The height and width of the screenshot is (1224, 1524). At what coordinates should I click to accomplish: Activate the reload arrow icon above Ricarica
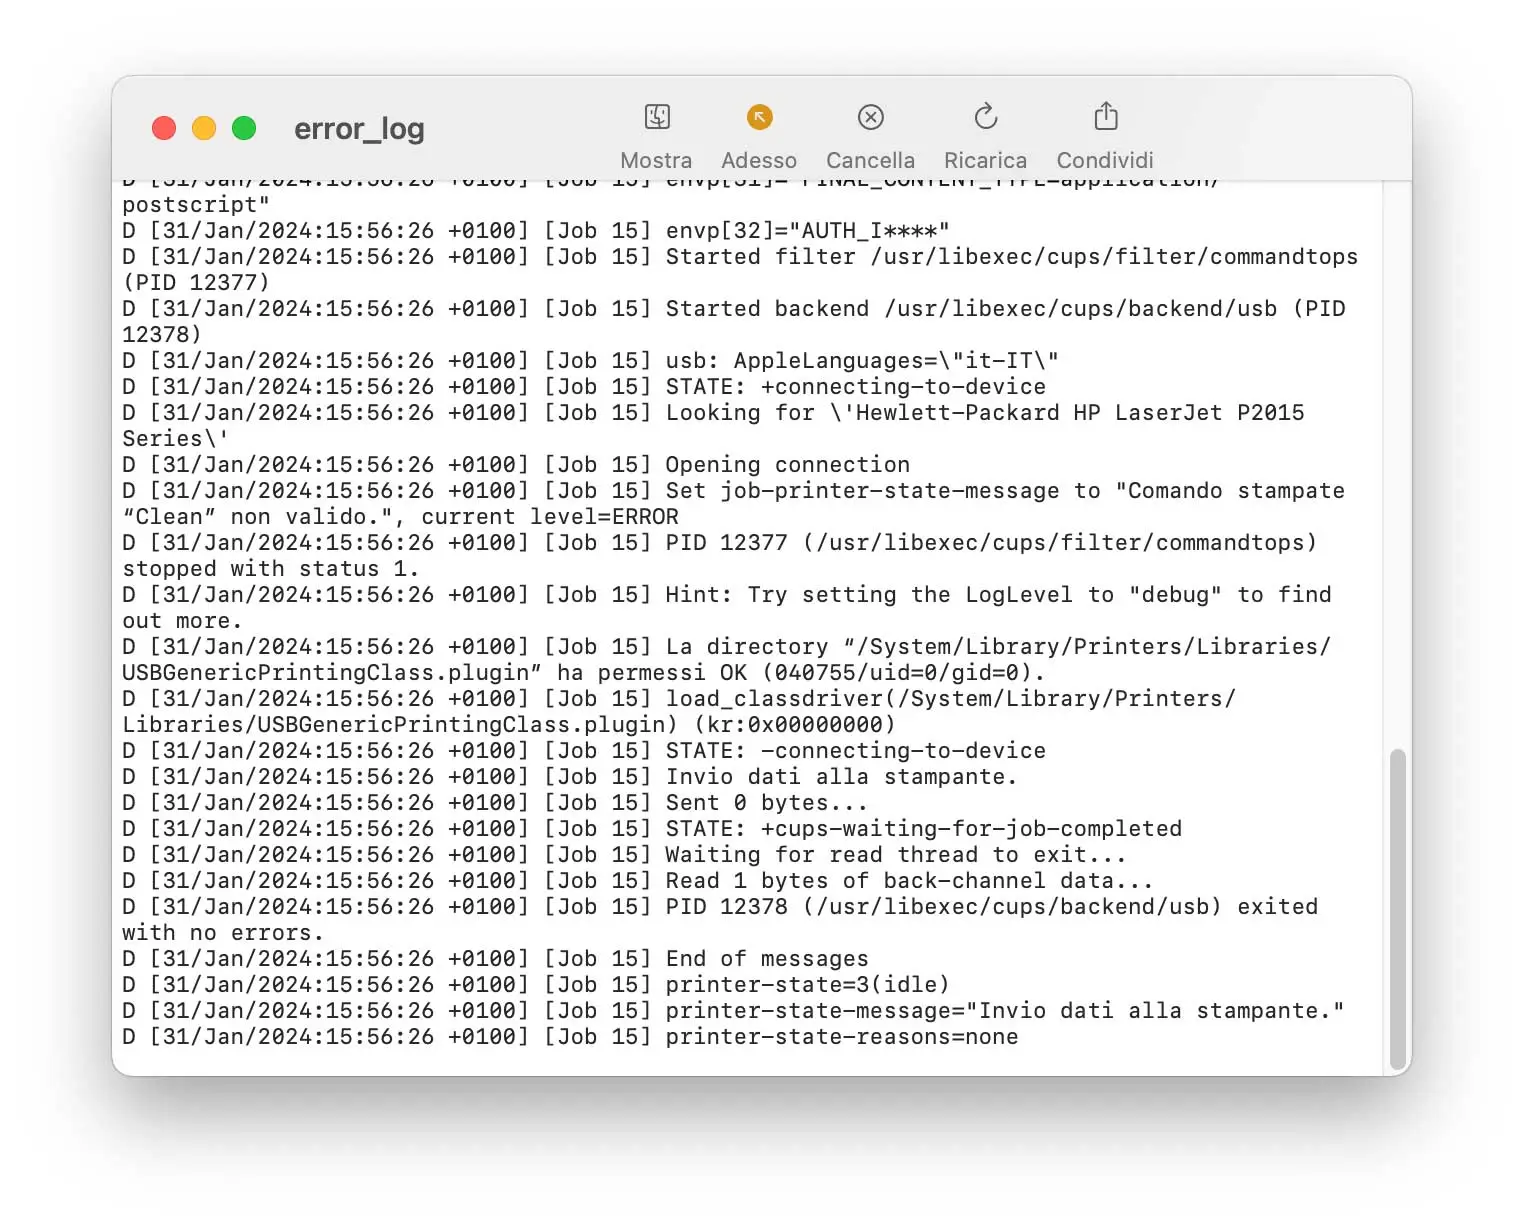coord(985,117)
